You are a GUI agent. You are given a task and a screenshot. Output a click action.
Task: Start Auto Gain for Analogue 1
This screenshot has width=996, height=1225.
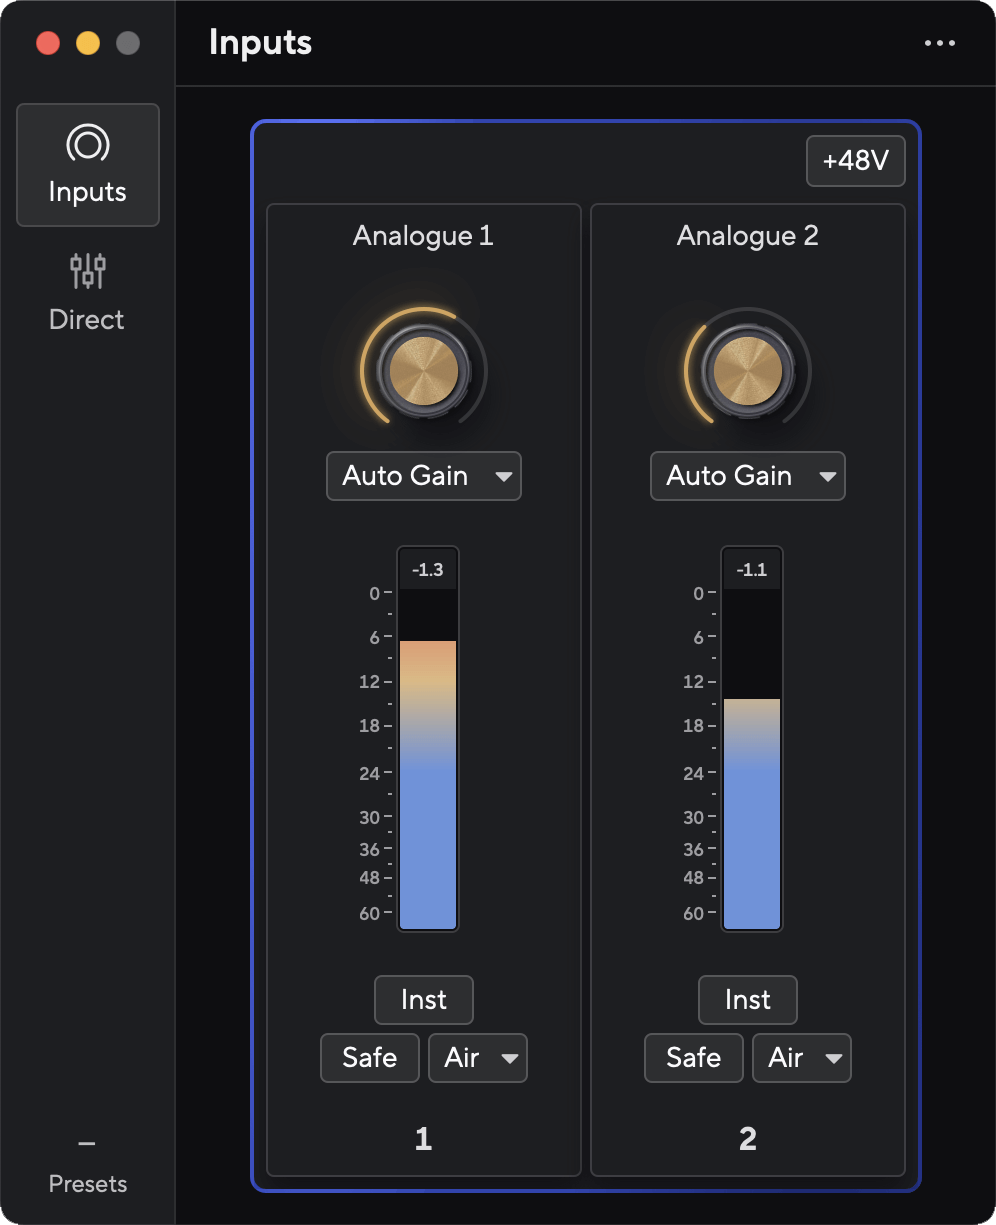pyautogui.click(x=406, y=476)
